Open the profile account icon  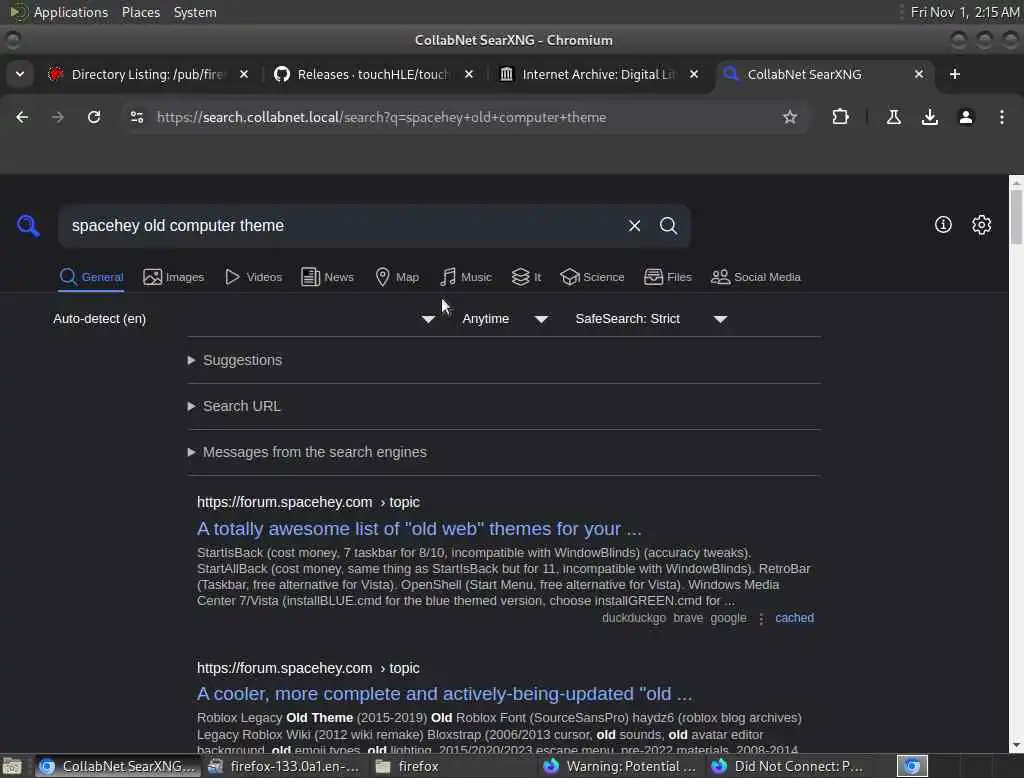pyautogui.click(x=965, y=117)
